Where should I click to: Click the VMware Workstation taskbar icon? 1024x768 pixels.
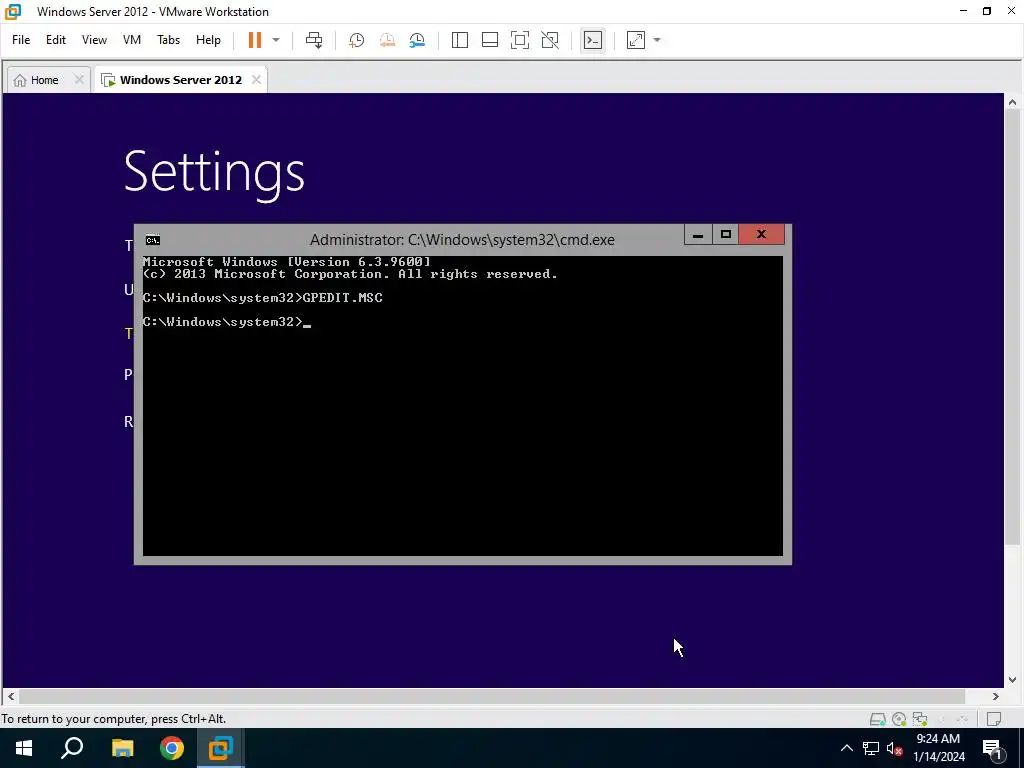pyautogui.click(x=221, y=748)
